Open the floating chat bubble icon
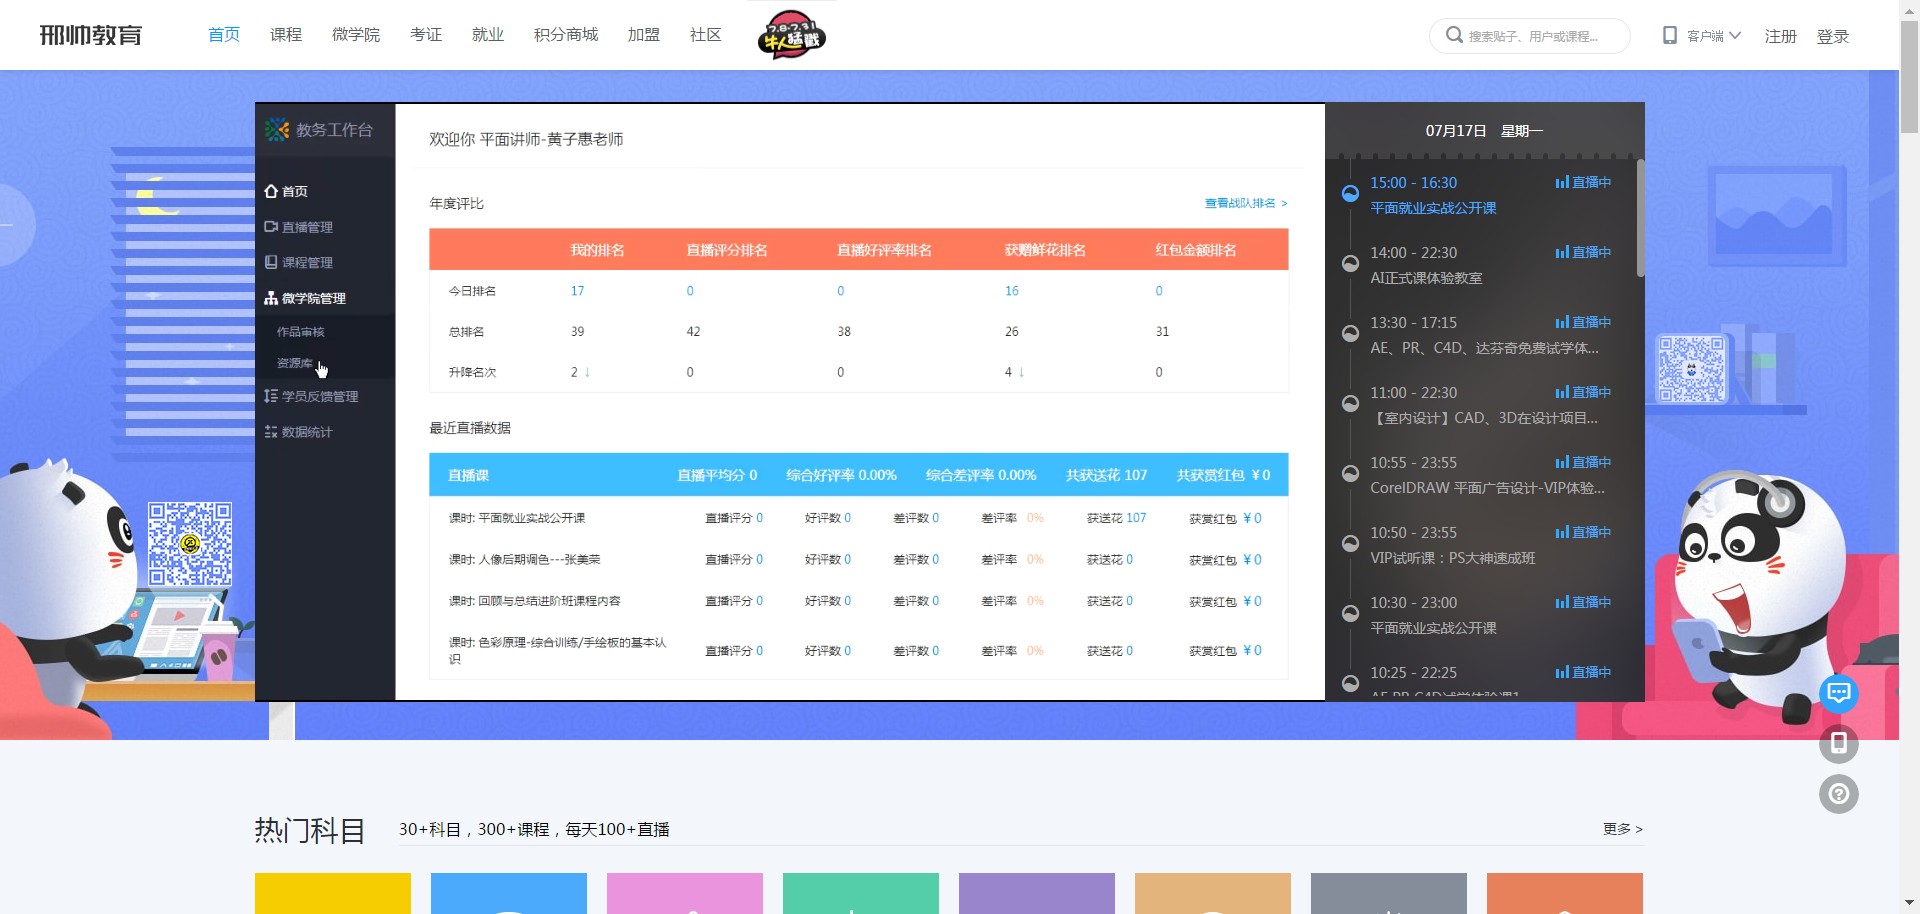Image resolution: width=1920 pixels, height=914 pixels. tap(1840, 693)
